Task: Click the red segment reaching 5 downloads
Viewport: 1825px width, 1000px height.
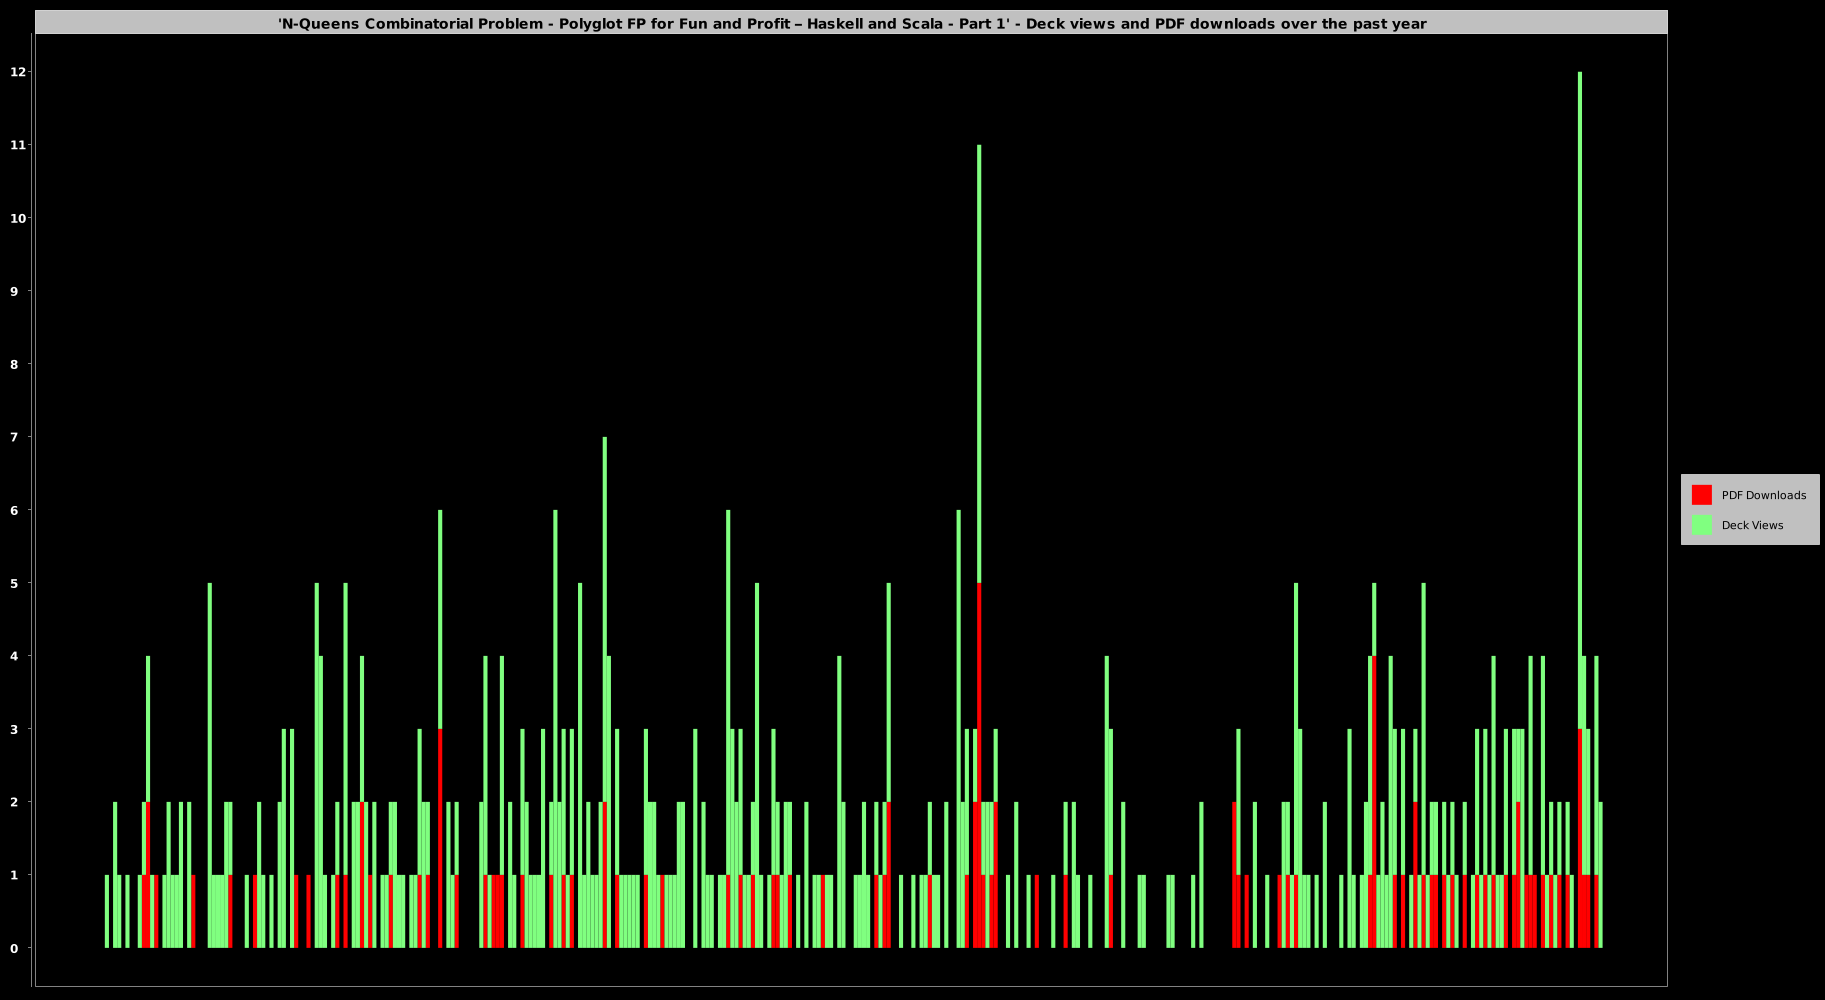Action: (x=979, y=765)
